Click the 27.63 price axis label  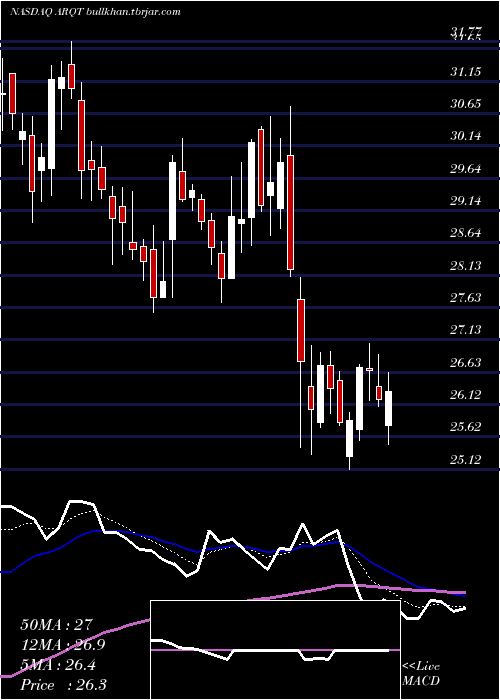(466, 298)
